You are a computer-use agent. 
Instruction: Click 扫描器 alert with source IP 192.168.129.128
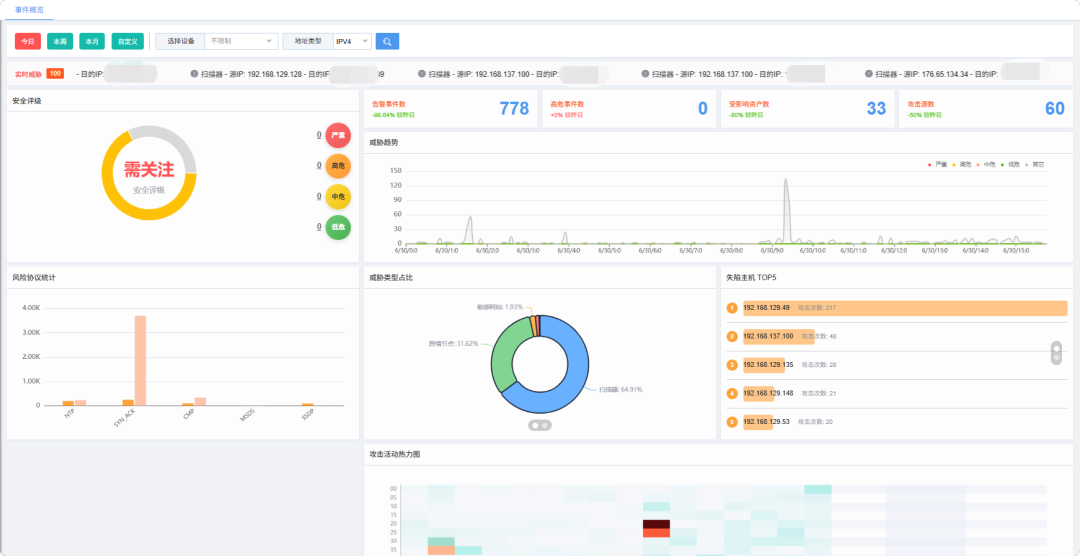point(288,73)
